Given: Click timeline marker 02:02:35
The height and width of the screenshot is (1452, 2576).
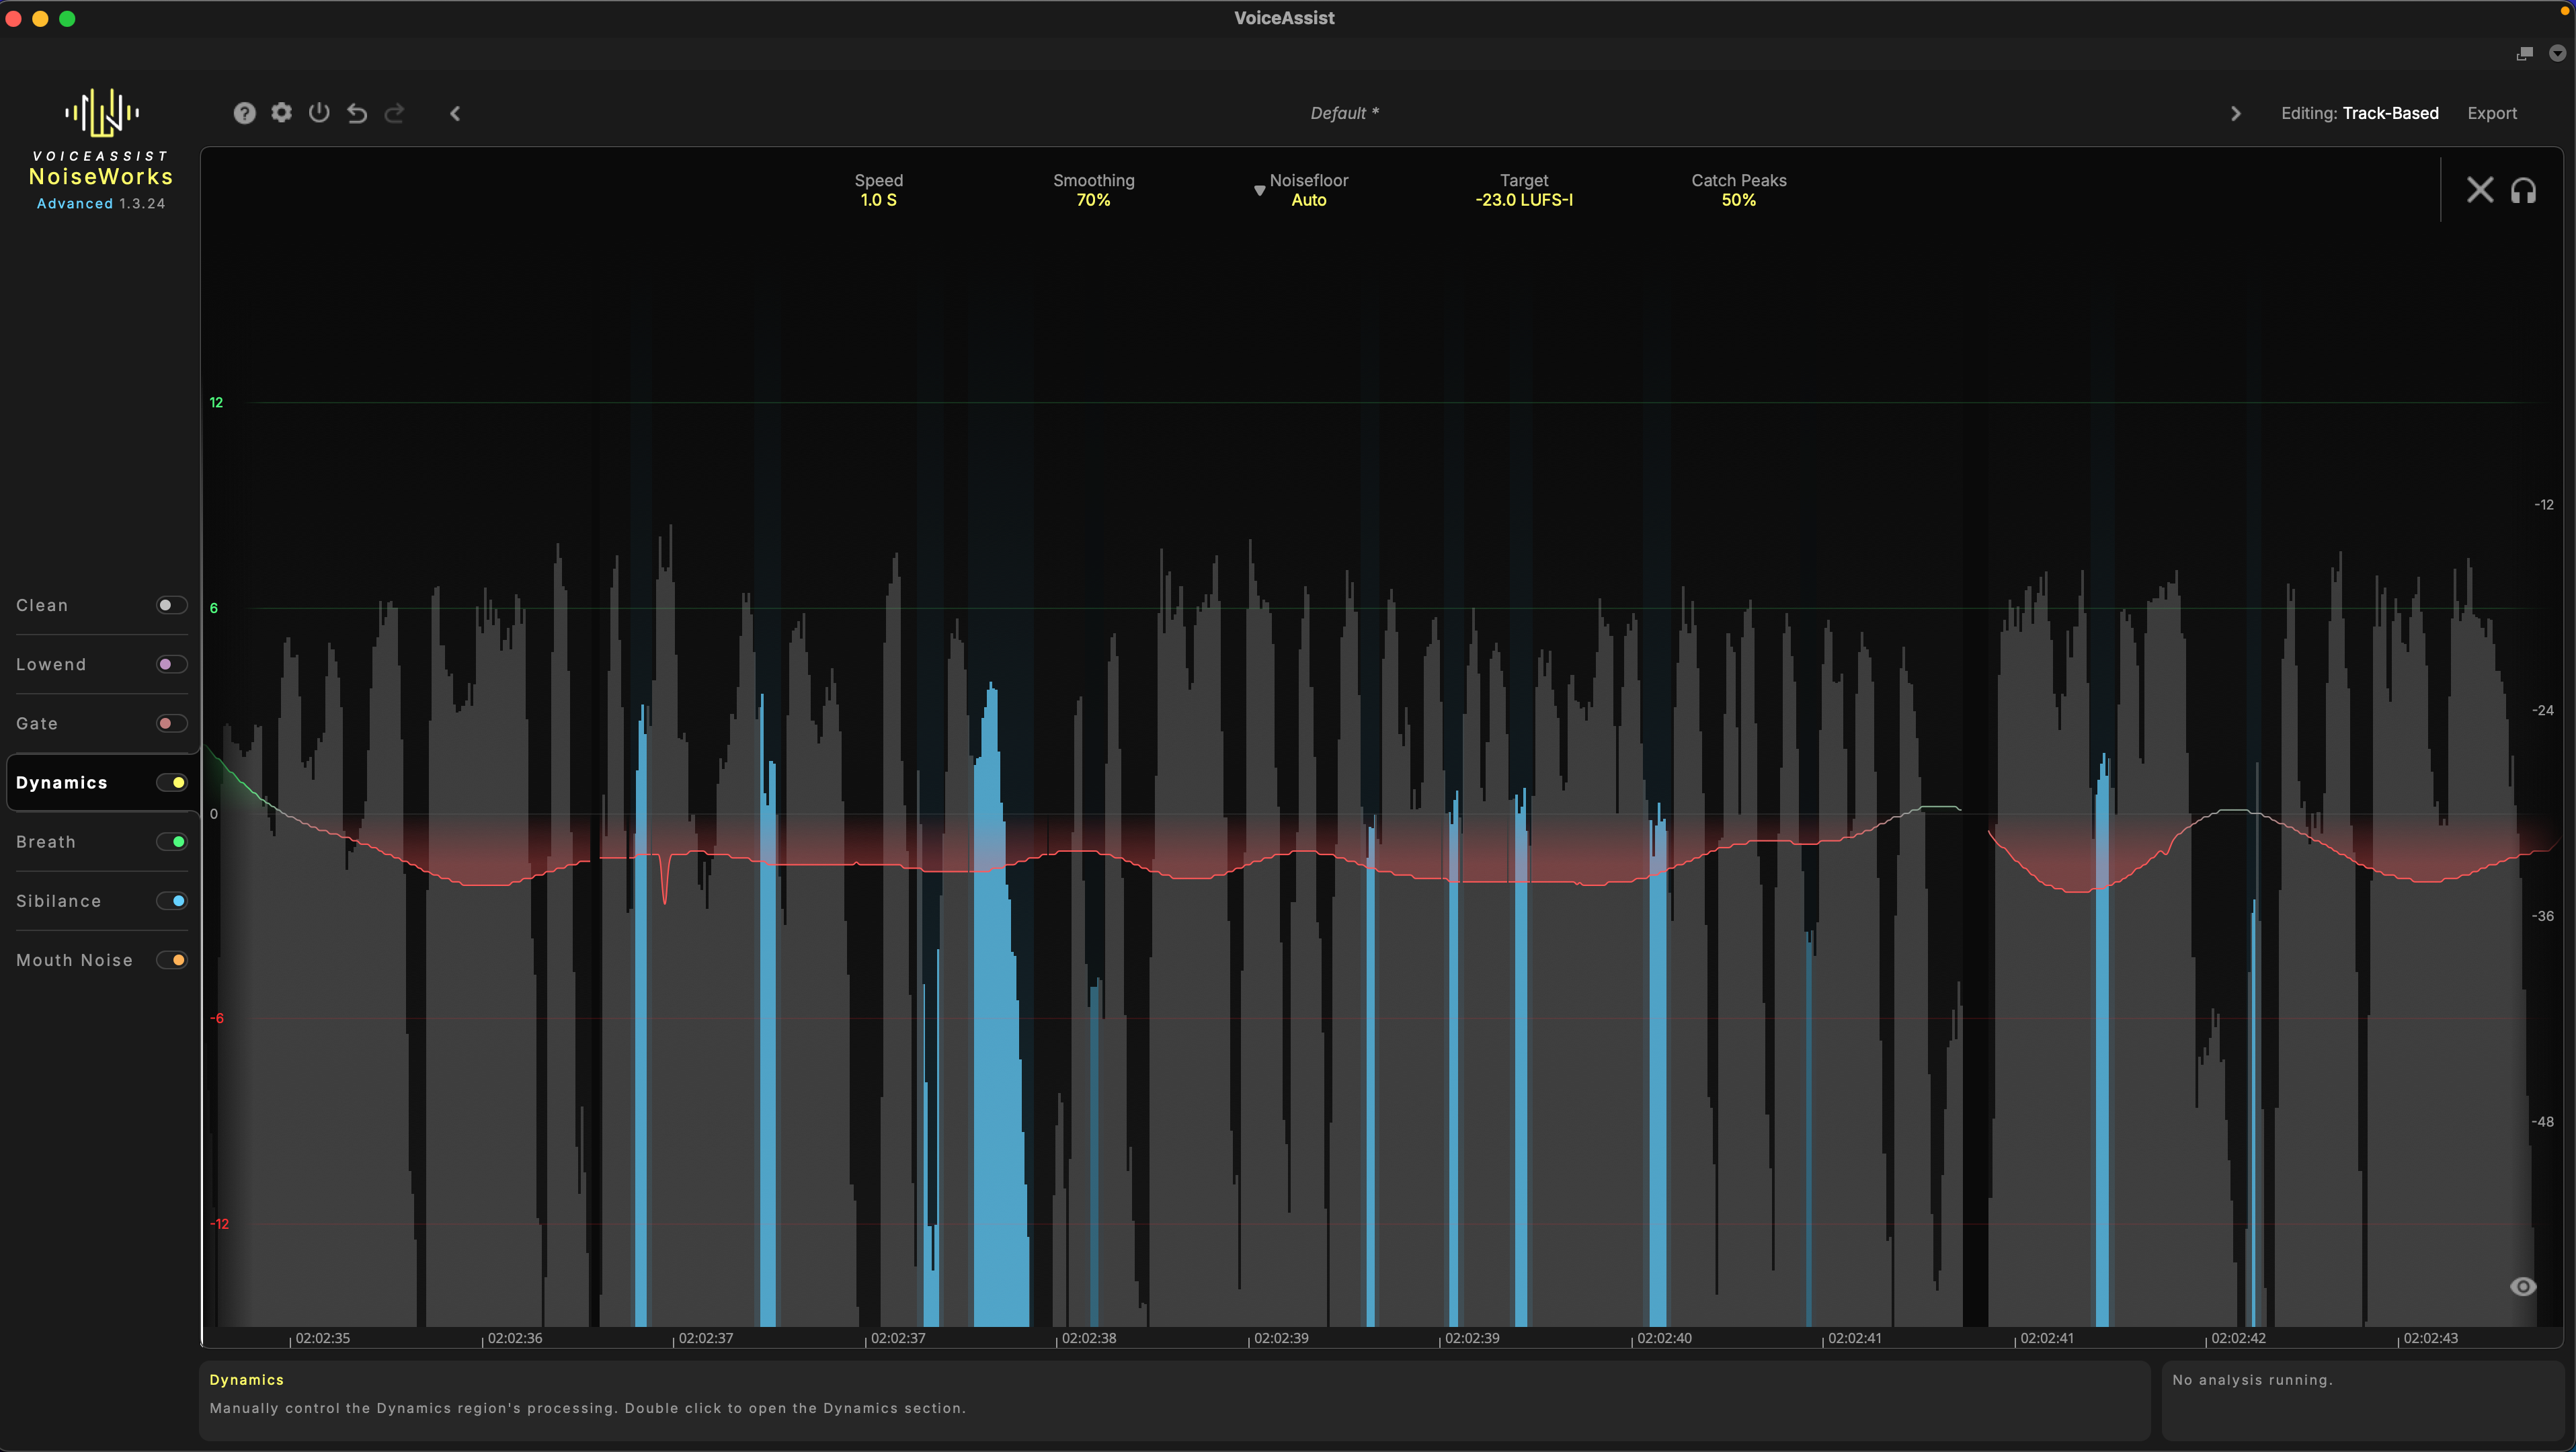Looking at the screenshot, I should [x=323, y=1338].
